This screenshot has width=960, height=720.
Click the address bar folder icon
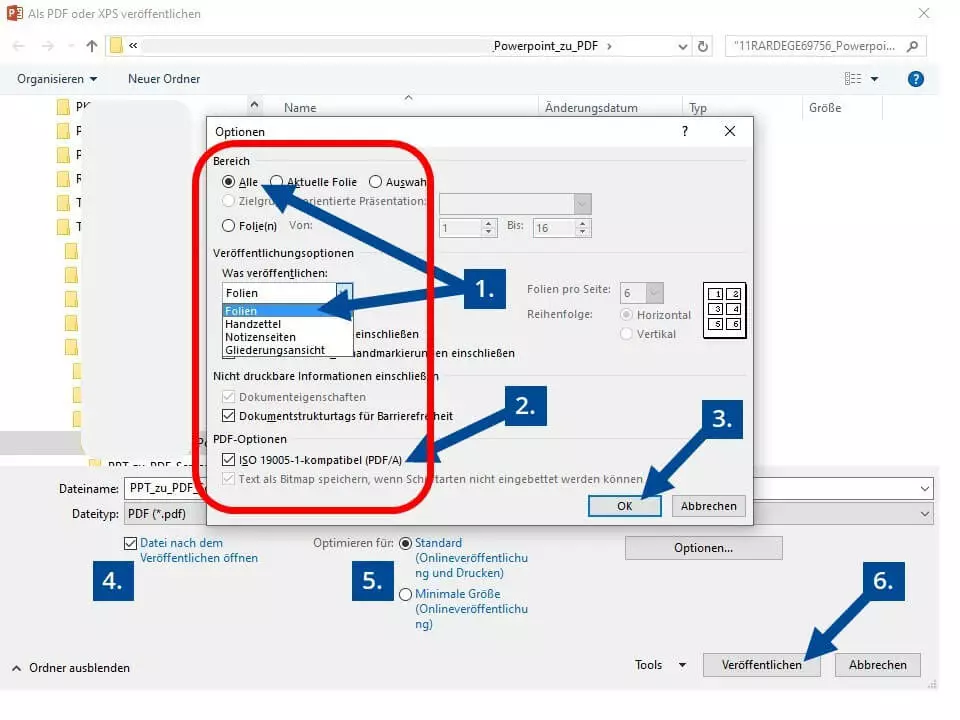tap(116, 46)
